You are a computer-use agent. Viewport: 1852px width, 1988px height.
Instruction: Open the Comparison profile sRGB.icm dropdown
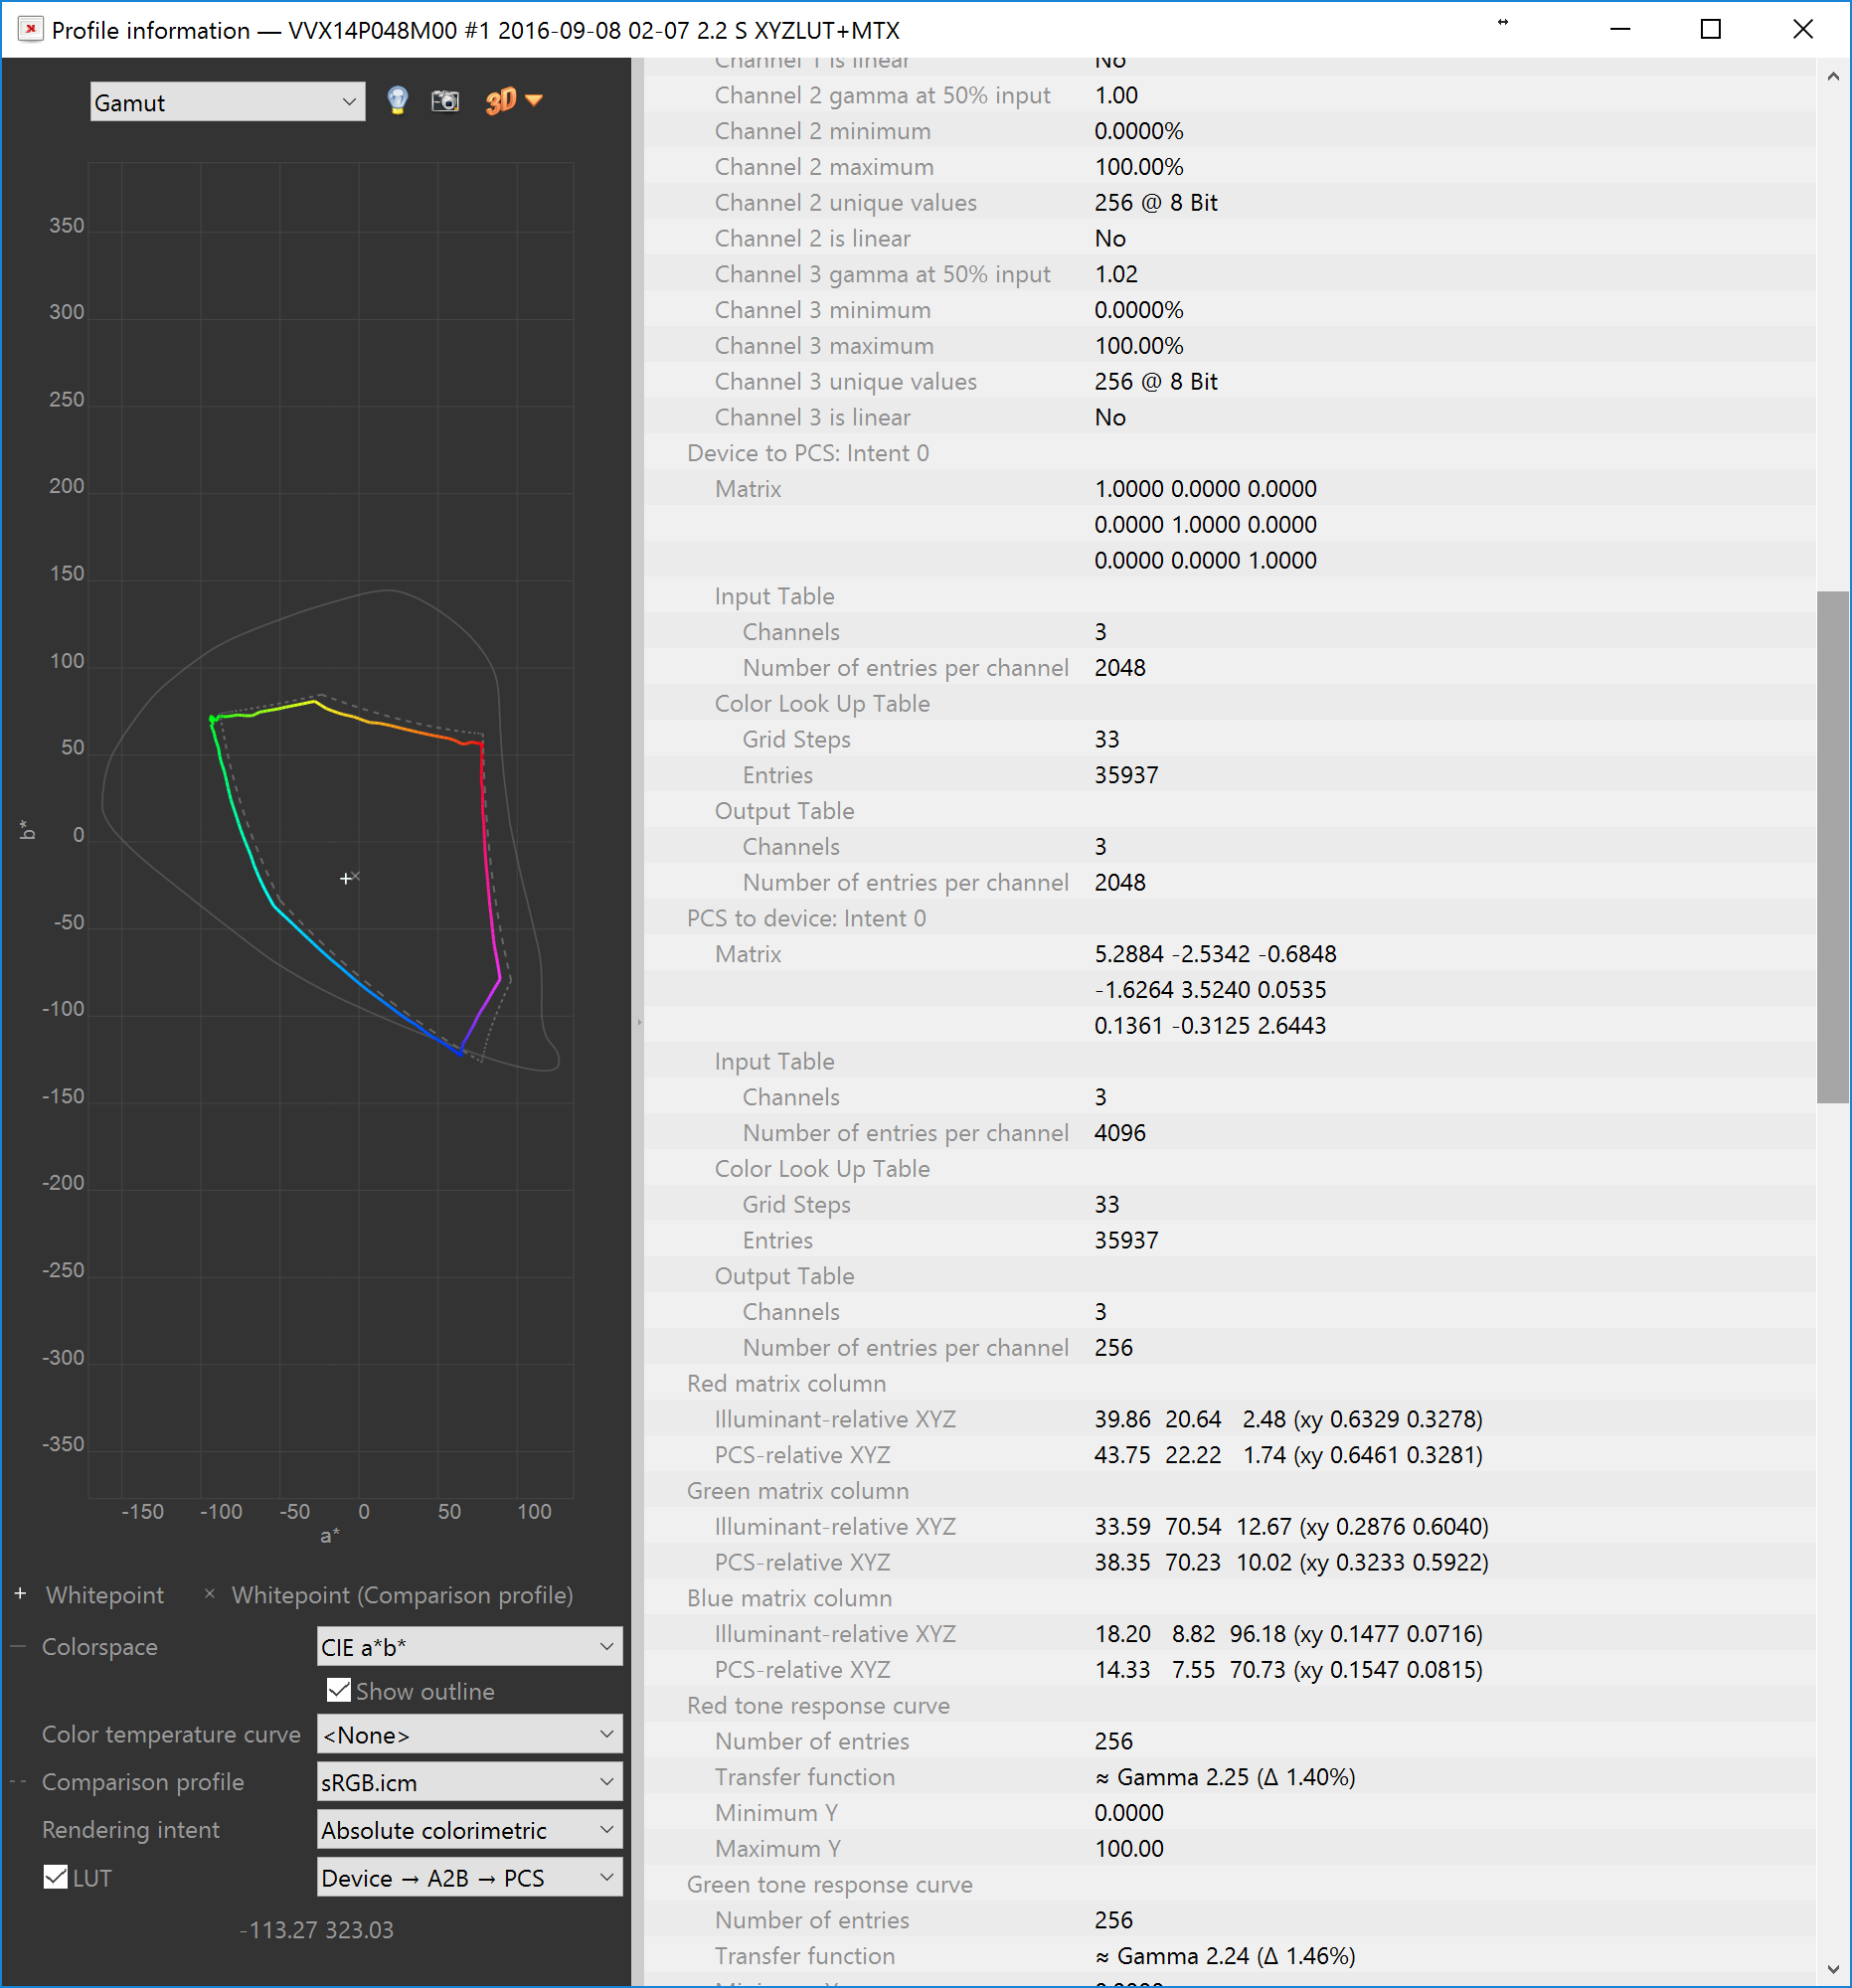469,1783
